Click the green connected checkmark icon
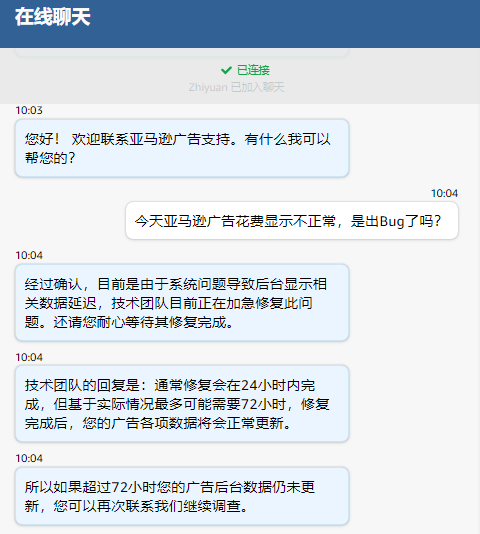Screen dimensions: 480x534 (x=226, y=70)
